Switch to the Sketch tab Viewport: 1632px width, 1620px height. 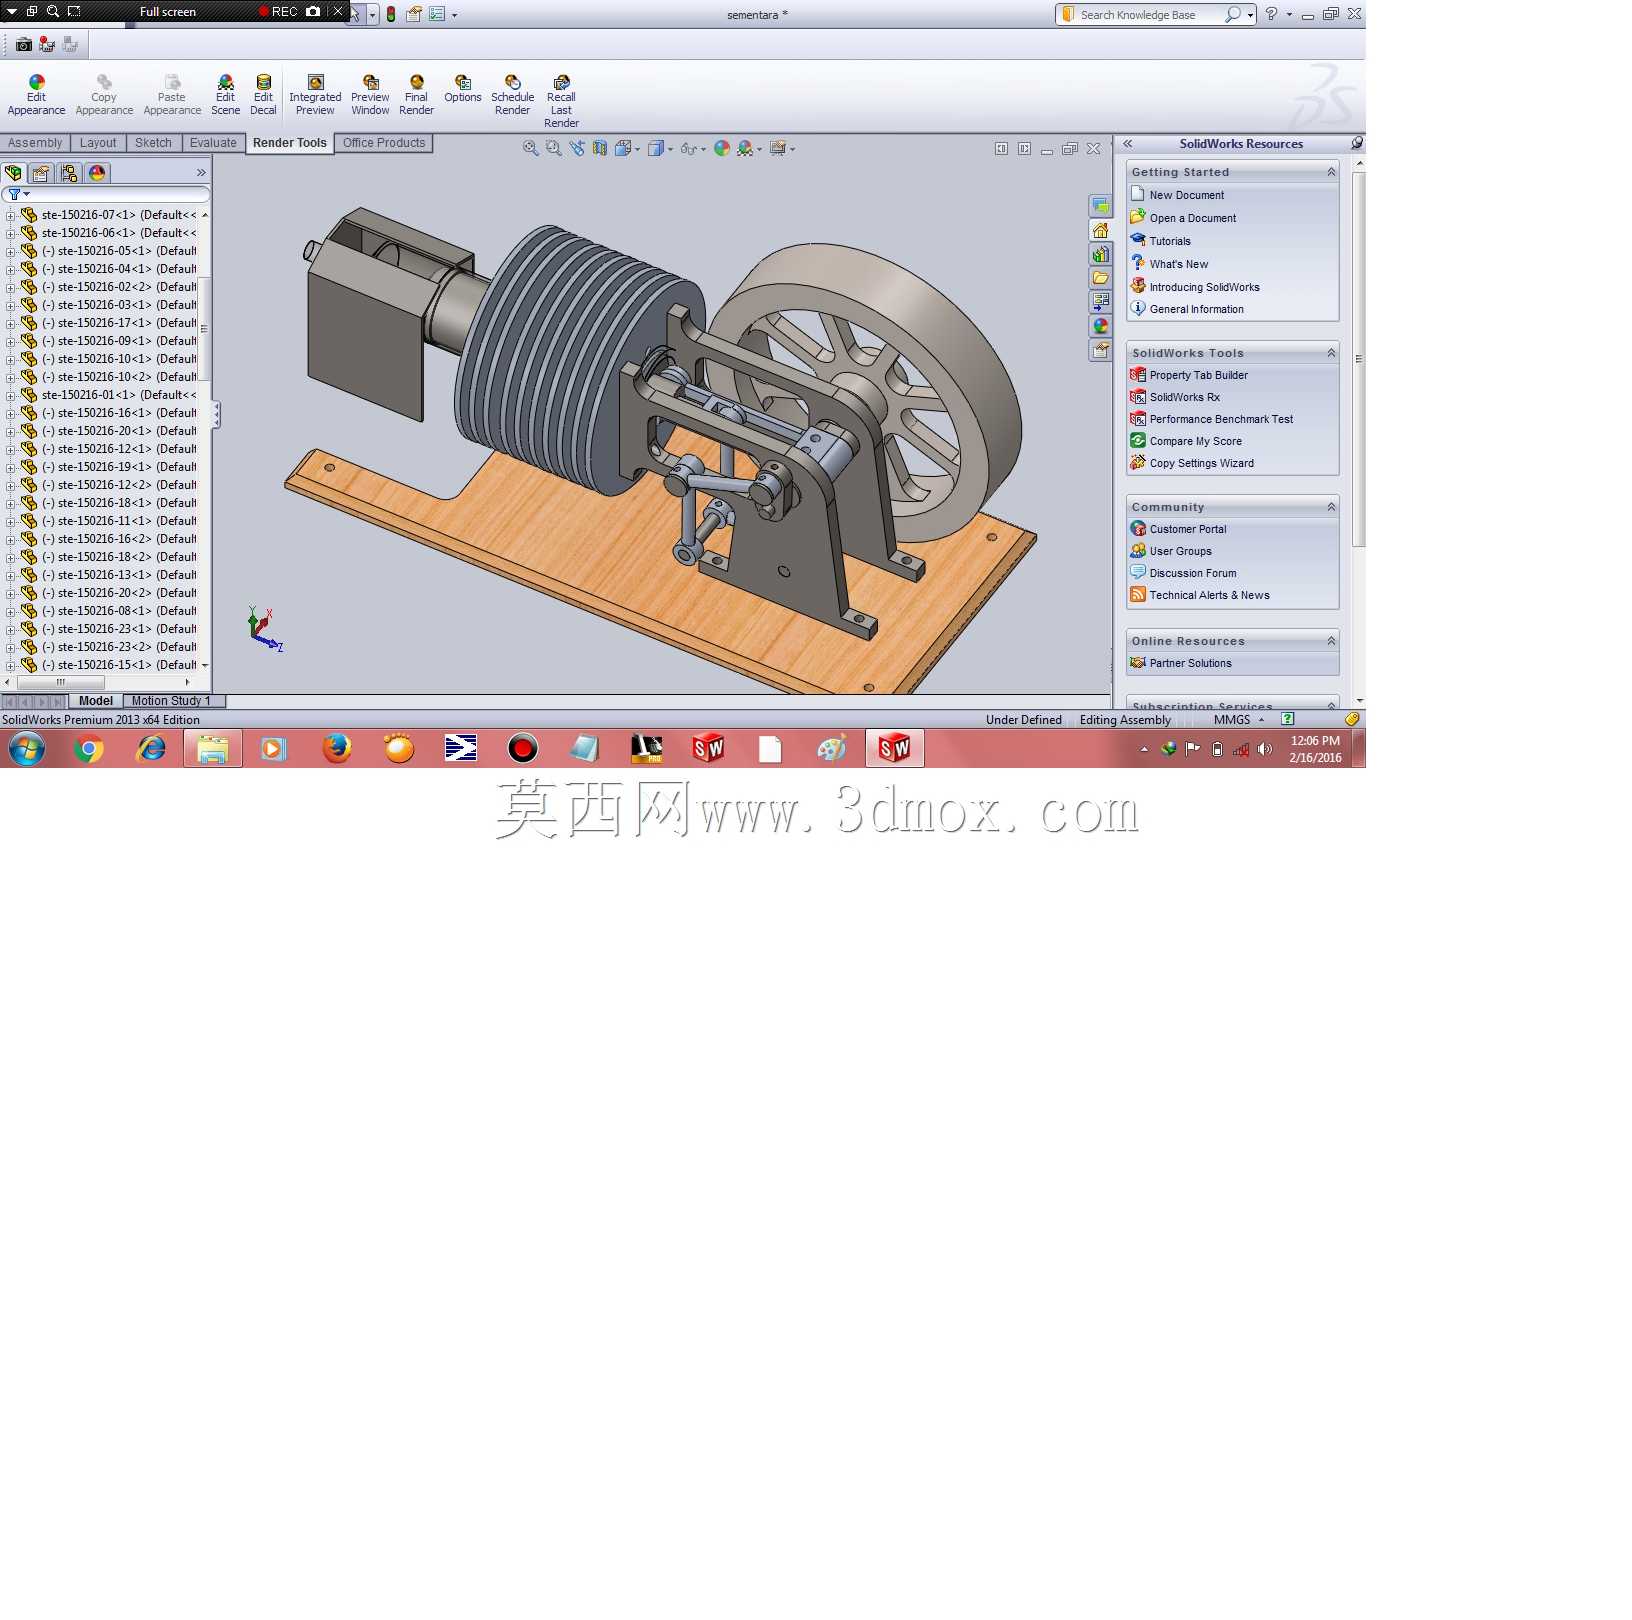click(153, 143)
